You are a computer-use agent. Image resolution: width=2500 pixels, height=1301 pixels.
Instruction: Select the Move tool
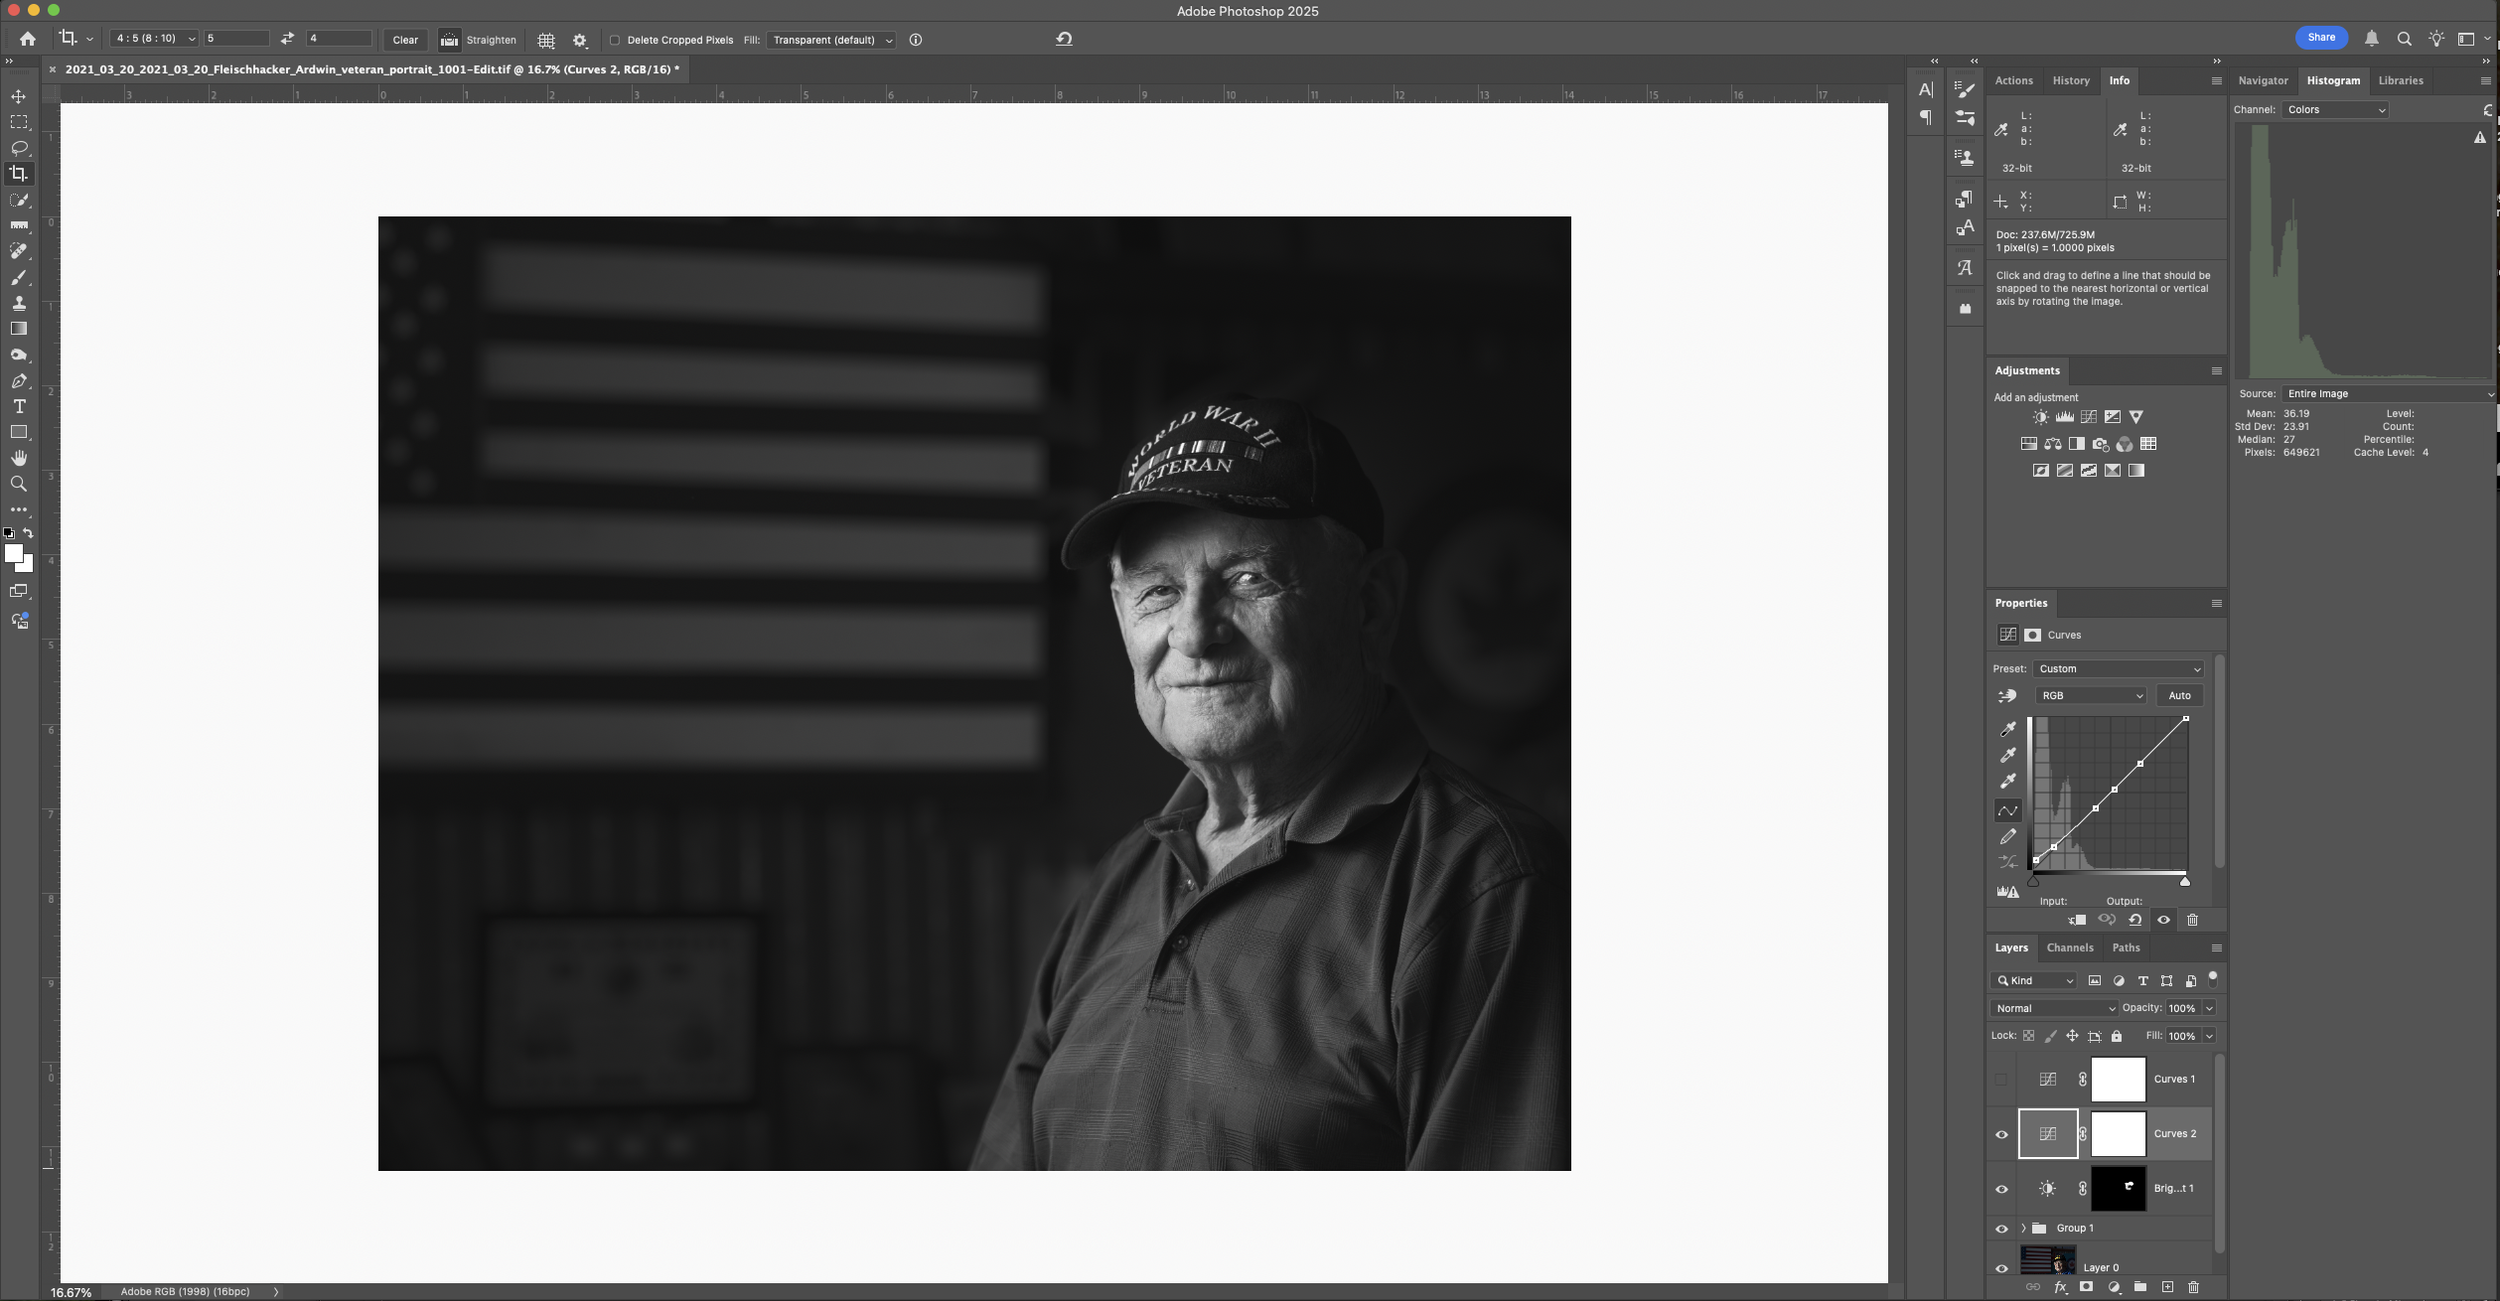point(19,97)
